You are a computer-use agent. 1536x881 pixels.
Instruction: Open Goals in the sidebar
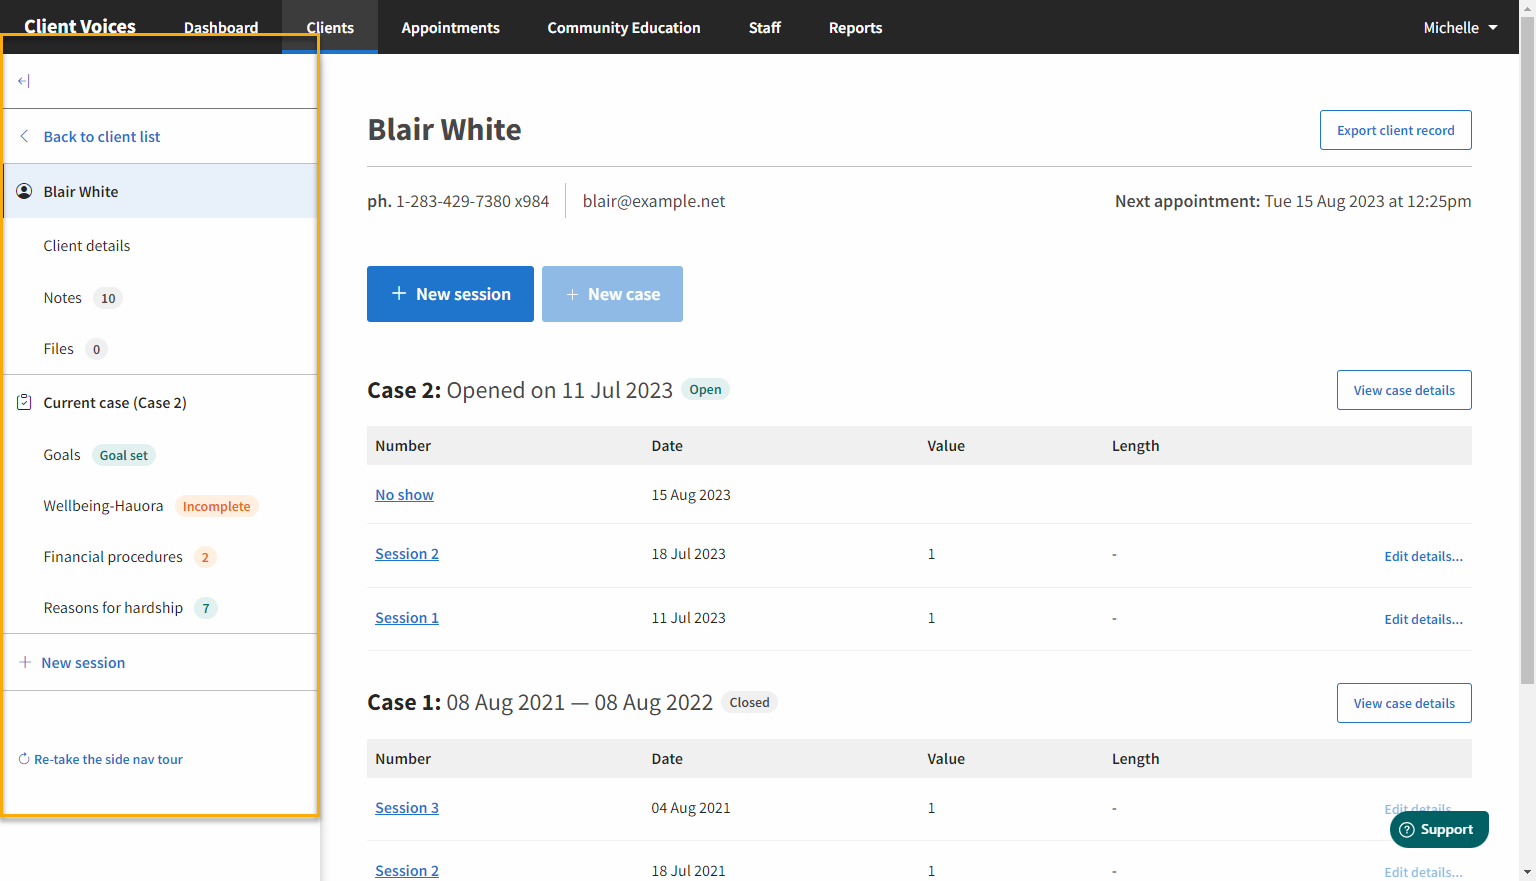click(x=62, y=455)
